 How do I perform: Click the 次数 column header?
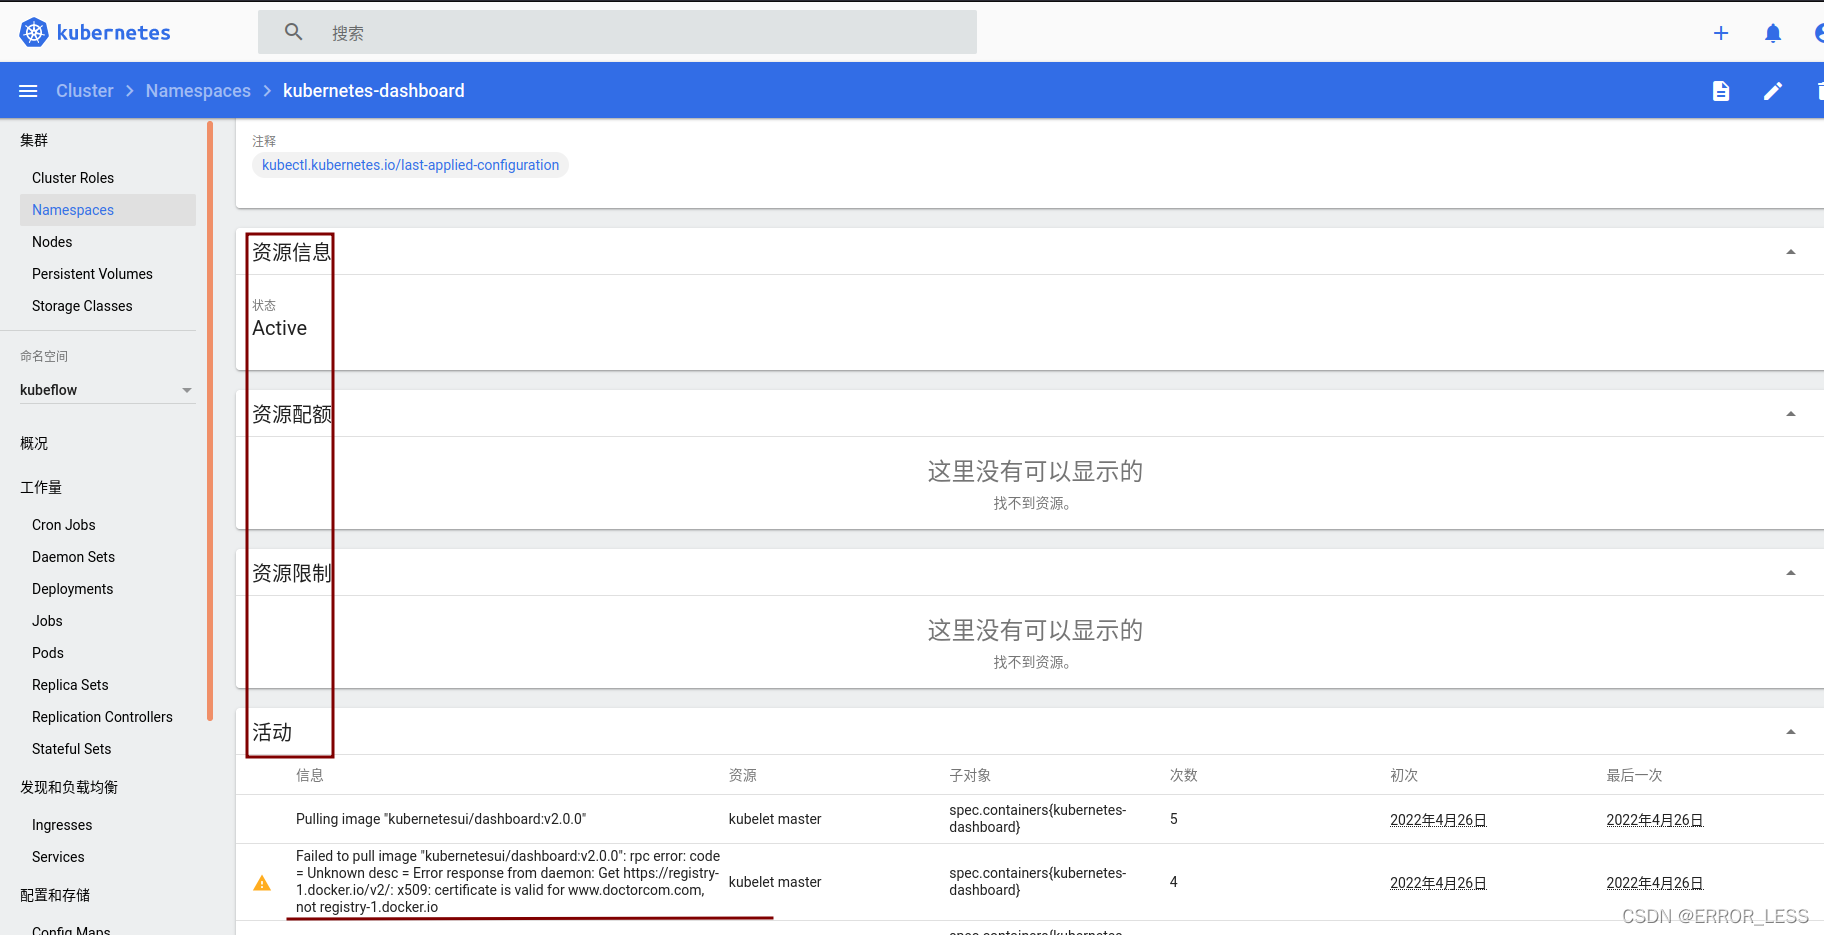pyautogui.click(x=1184, y=775)
